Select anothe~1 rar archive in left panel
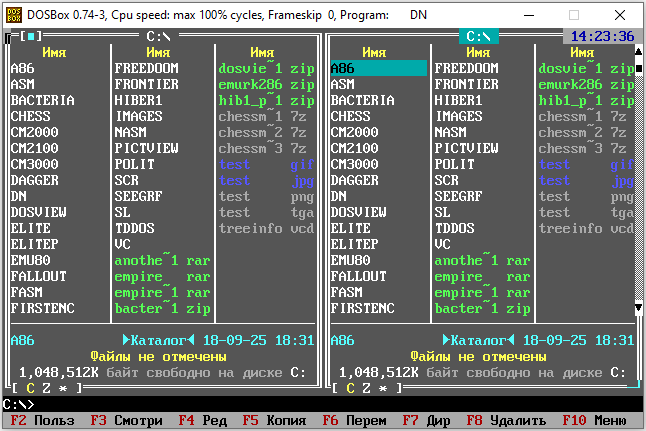The image size is (646, 431). [x=163, y=260]
